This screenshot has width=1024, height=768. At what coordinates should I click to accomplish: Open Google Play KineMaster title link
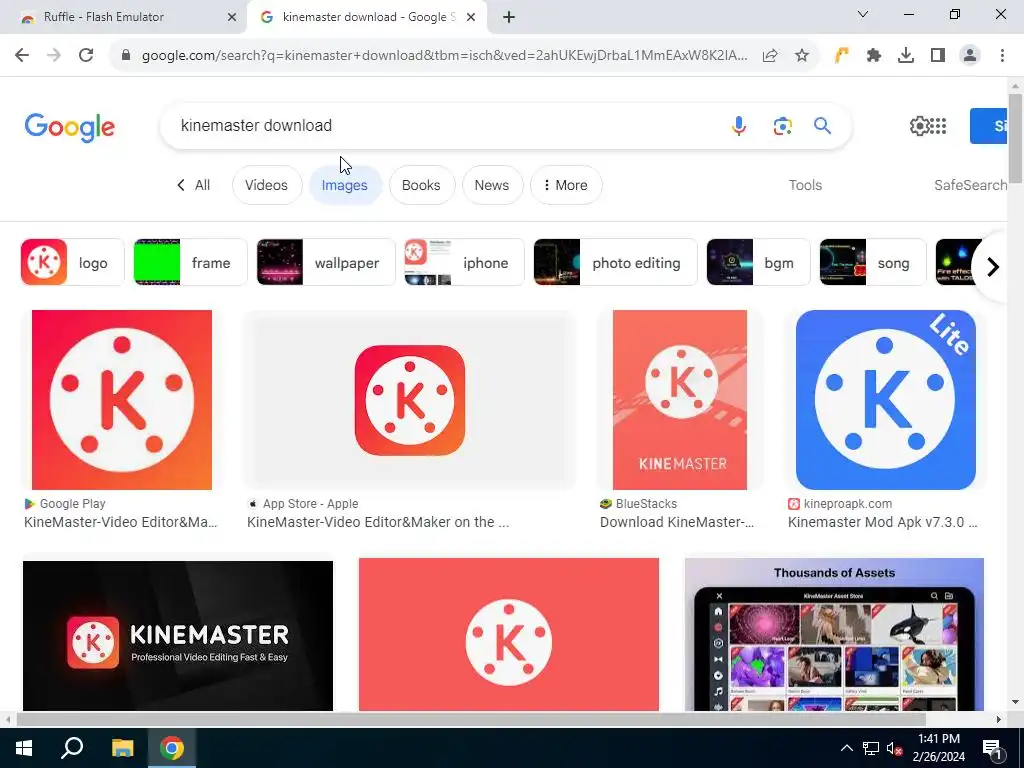121,522
